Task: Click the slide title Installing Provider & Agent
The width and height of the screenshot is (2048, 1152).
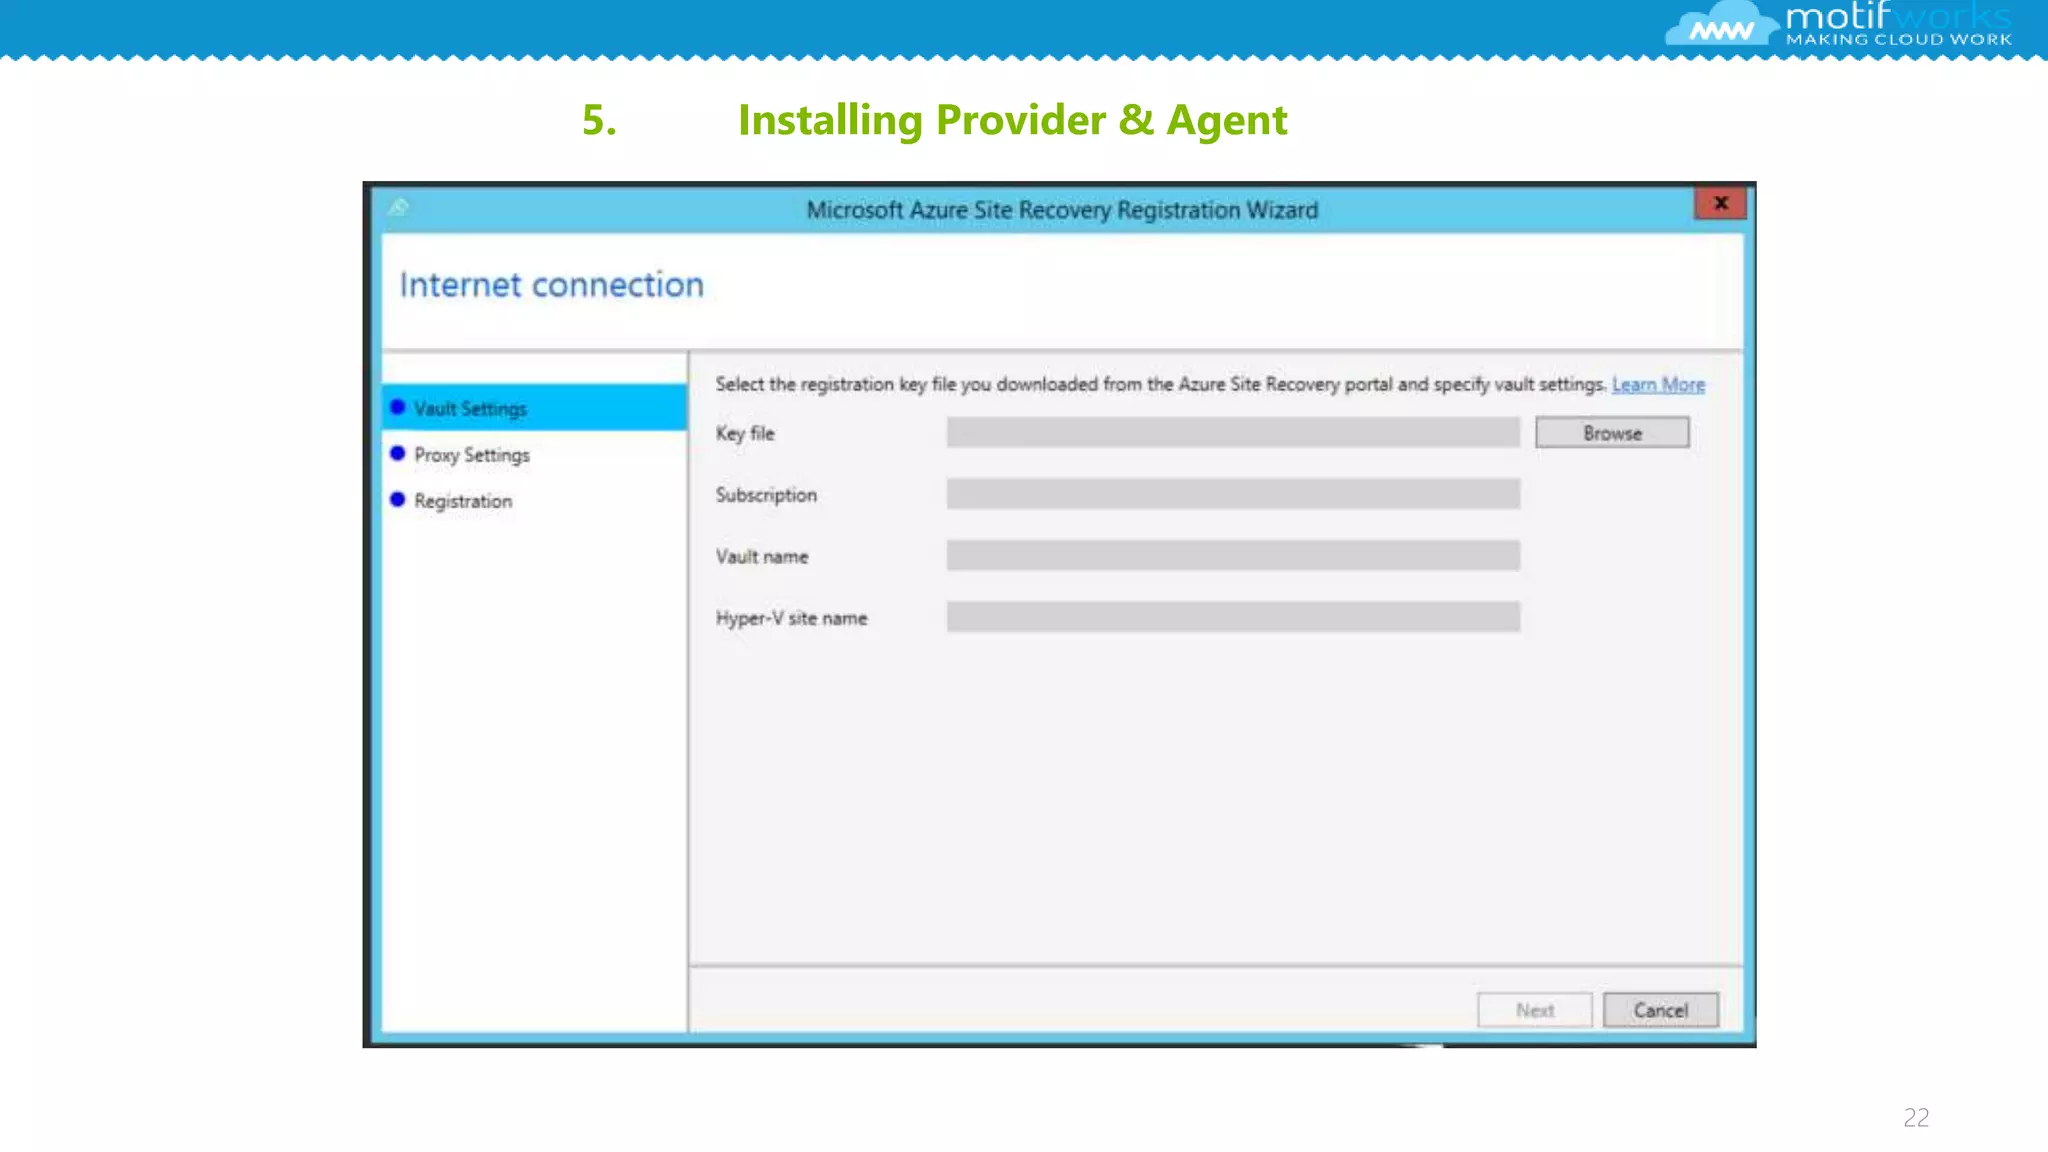Action: click(x=1012, y=120)
